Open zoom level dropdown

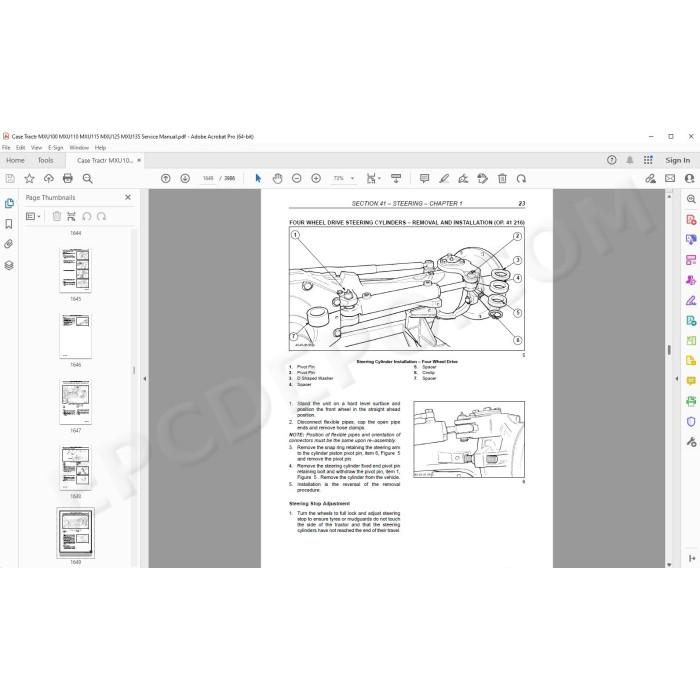352,179
